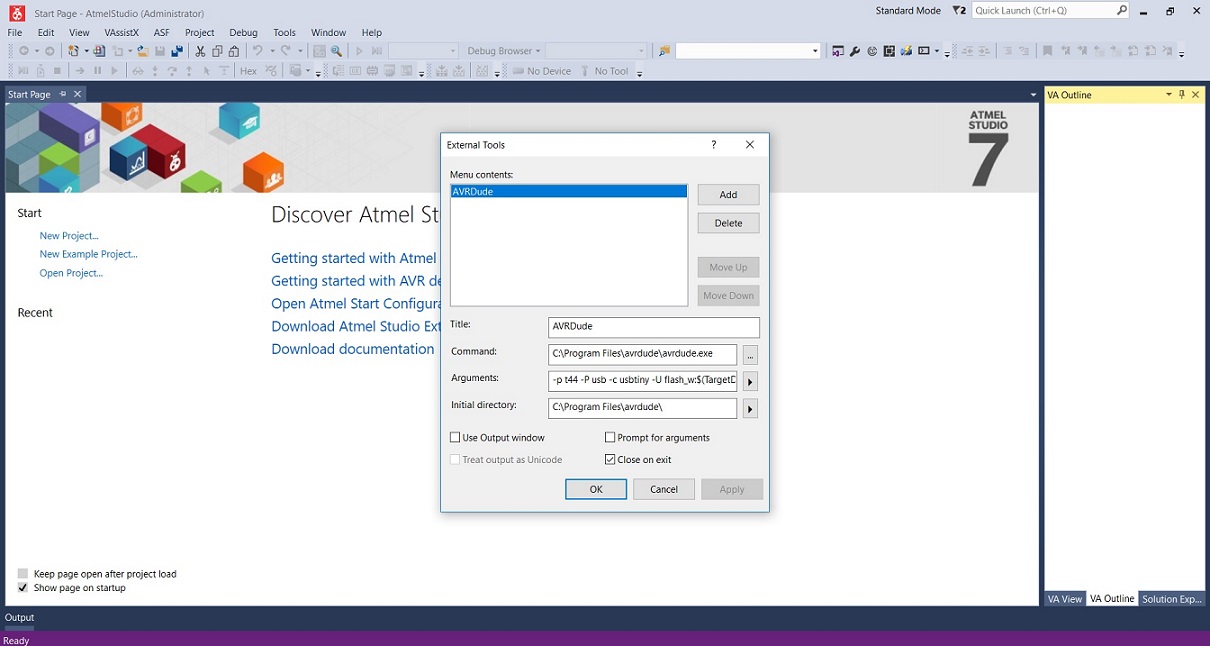Click the Cut scissors icon
This screenshot has width=1210, height=646.
200,51
